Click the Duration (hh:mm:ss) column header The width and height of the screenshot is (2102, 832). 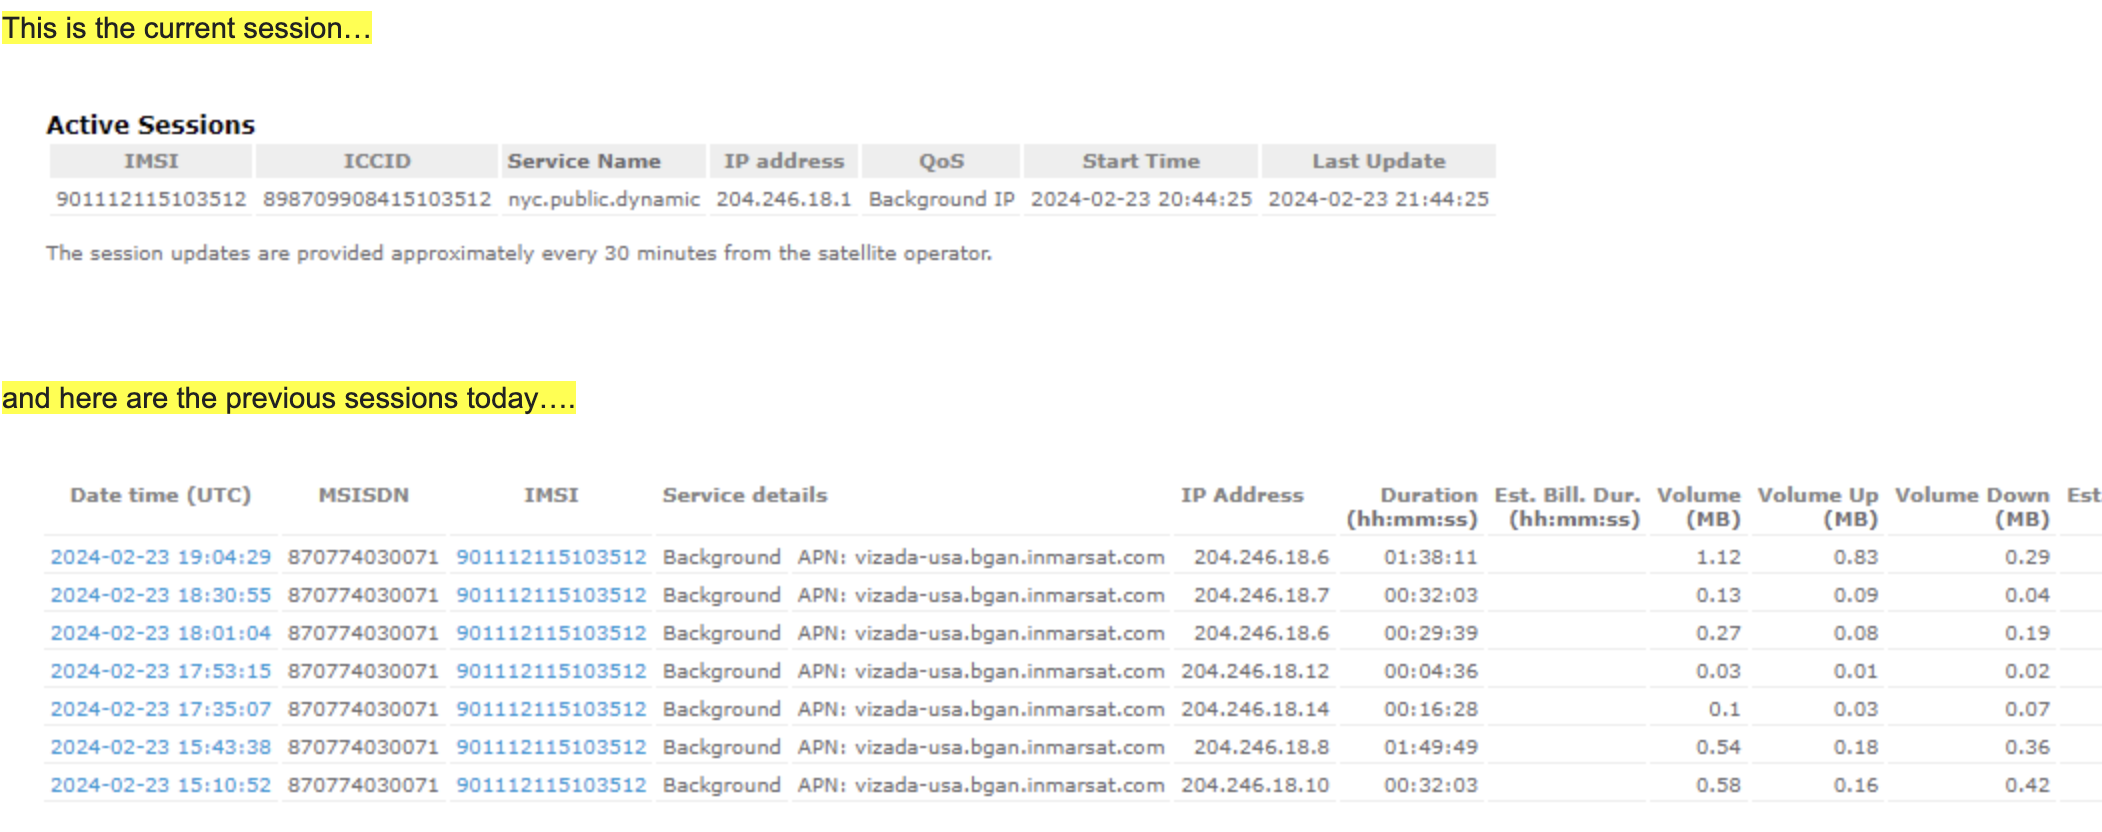pyautogui.click(x=1412, y=507)
